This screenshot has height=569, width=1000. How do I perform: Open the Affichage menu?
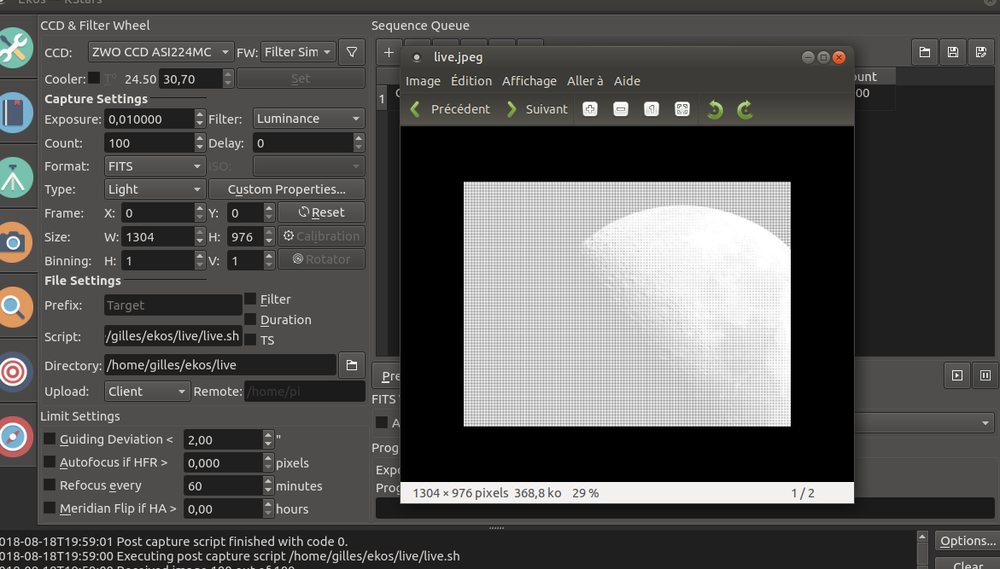pyautogui.click(x=529, y=81)
